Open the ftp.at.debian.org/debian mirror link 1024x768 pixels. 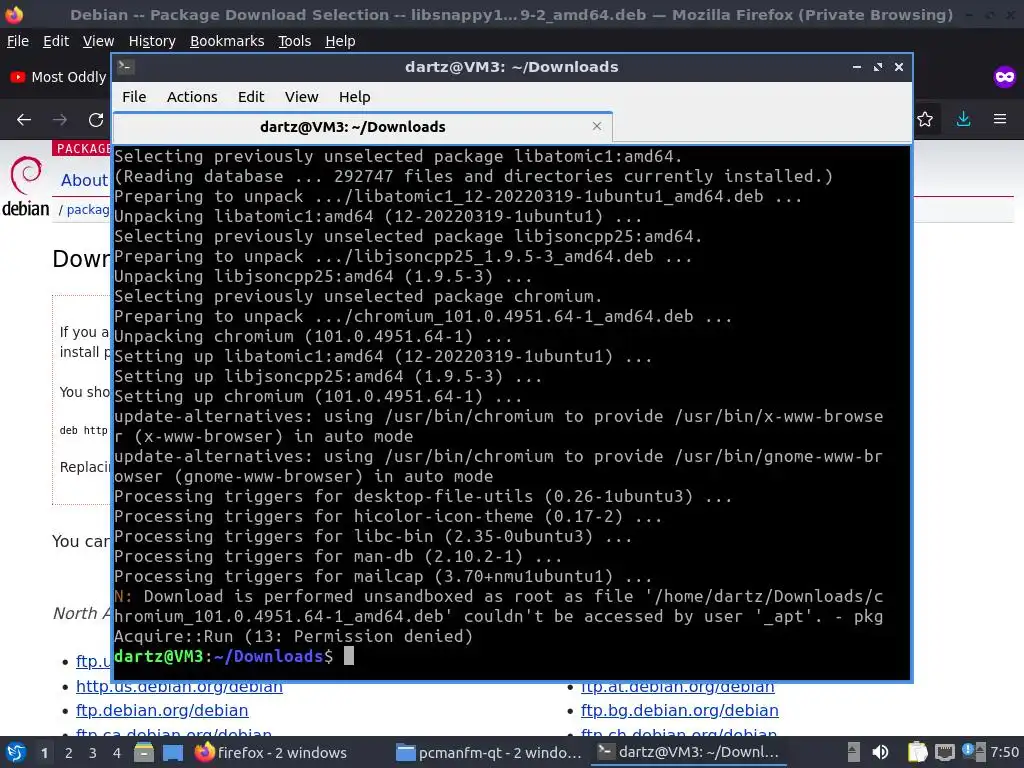click(x=677, y=686)
